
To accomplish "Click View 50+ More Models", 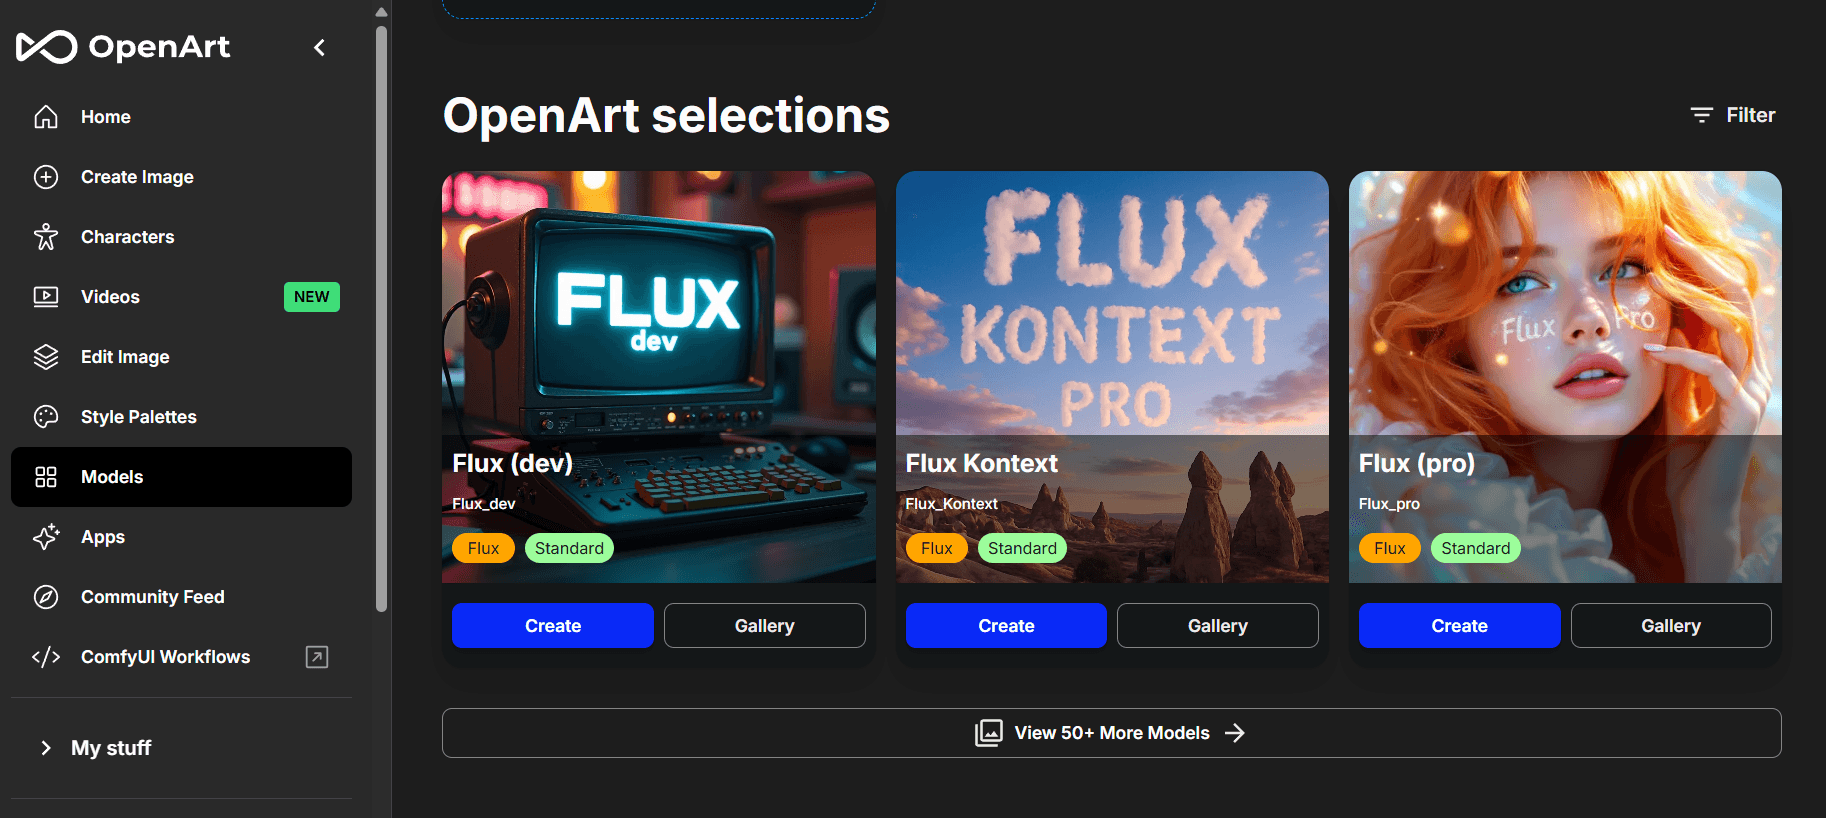I will [1111, 733].
